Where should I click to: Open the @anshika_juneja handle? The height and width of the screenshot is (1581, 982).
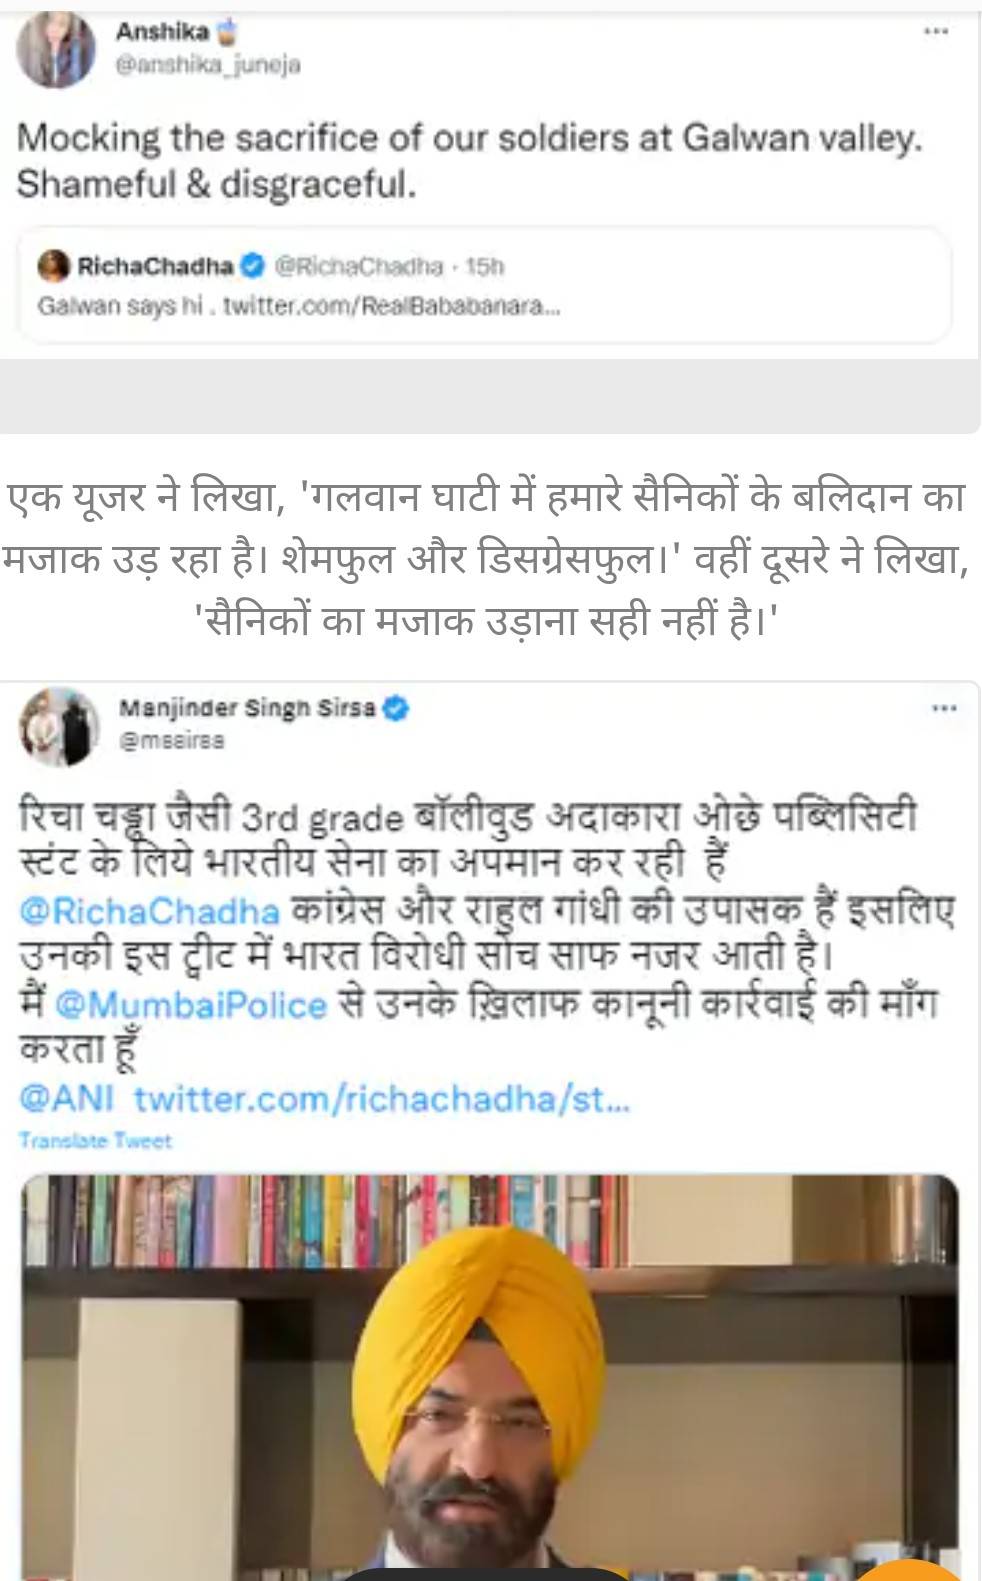click(x=208, y=65)
